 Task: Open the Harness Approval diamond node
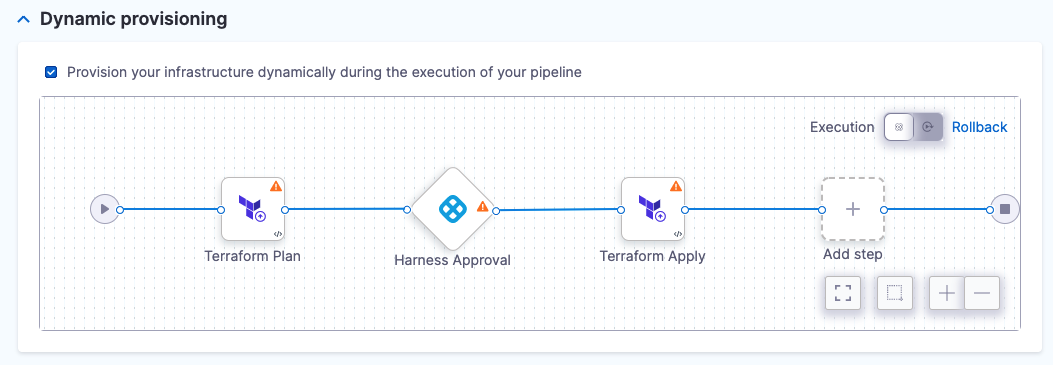click(x=452, y=210)
